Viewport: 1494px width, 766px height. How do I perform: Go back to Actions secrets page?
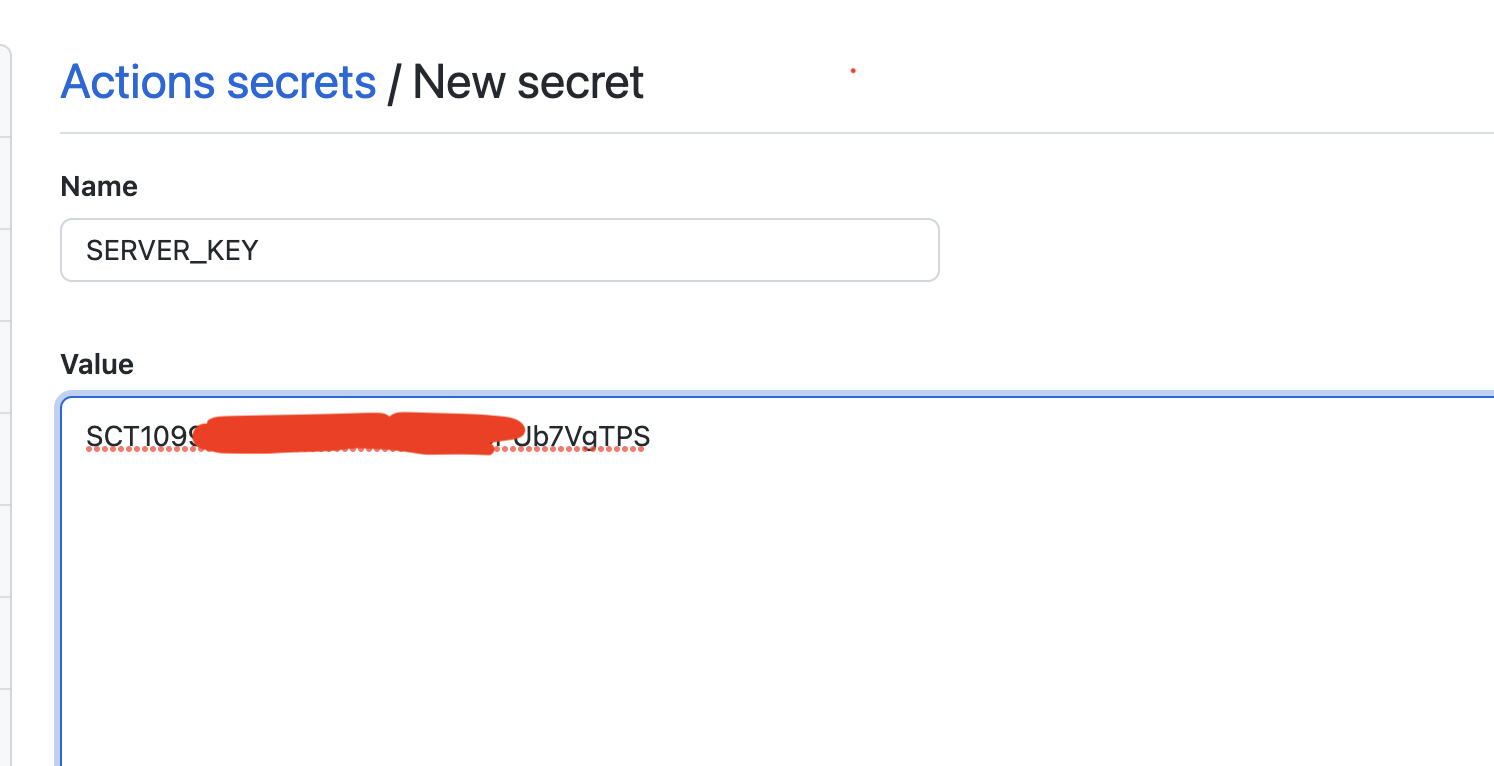218,82
